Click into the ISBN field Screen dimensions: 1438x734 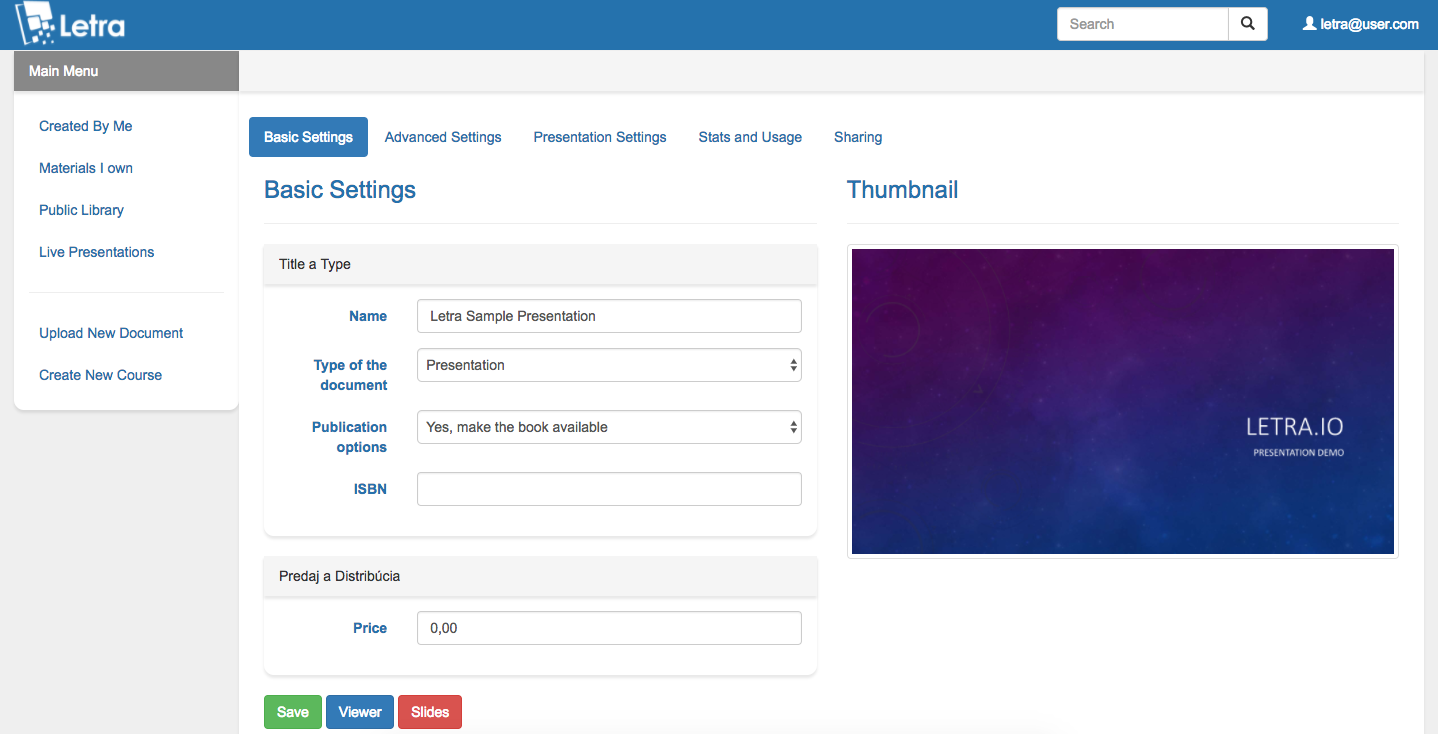click(x=609, y=489)
